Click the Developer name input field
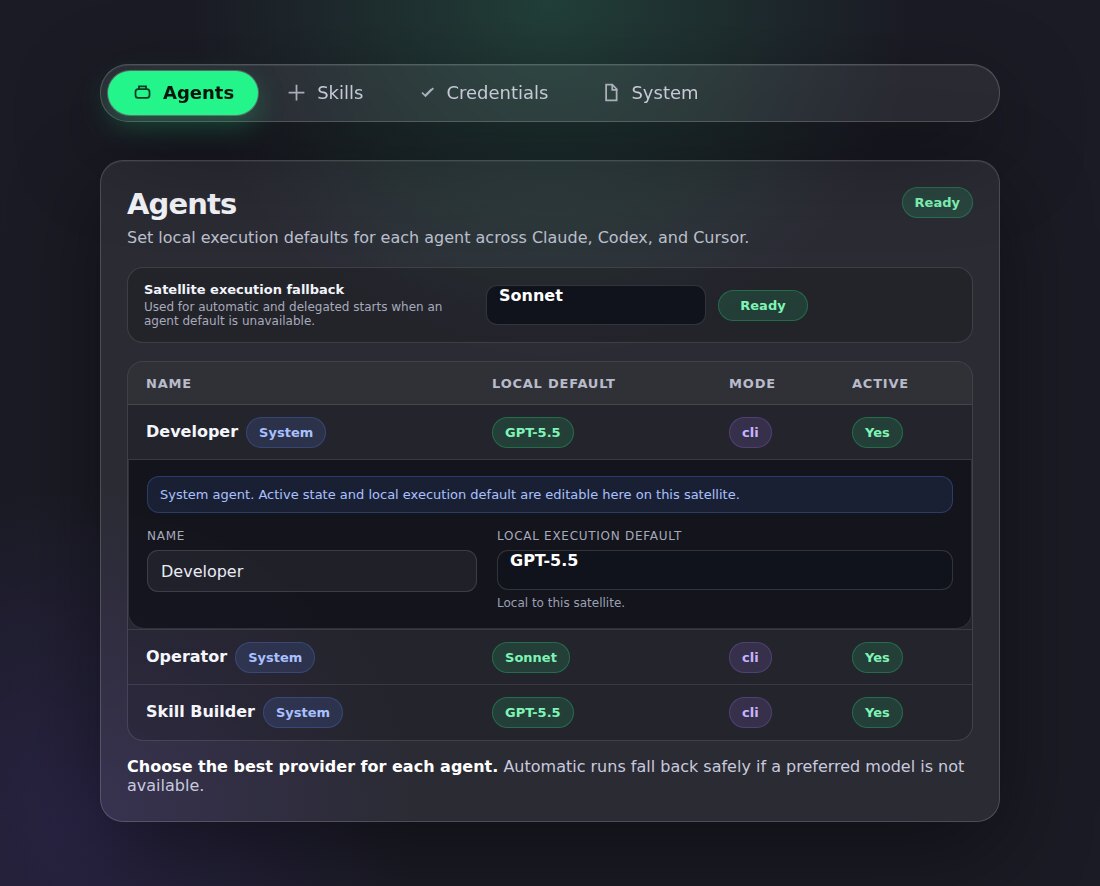 tap(311, 571)
